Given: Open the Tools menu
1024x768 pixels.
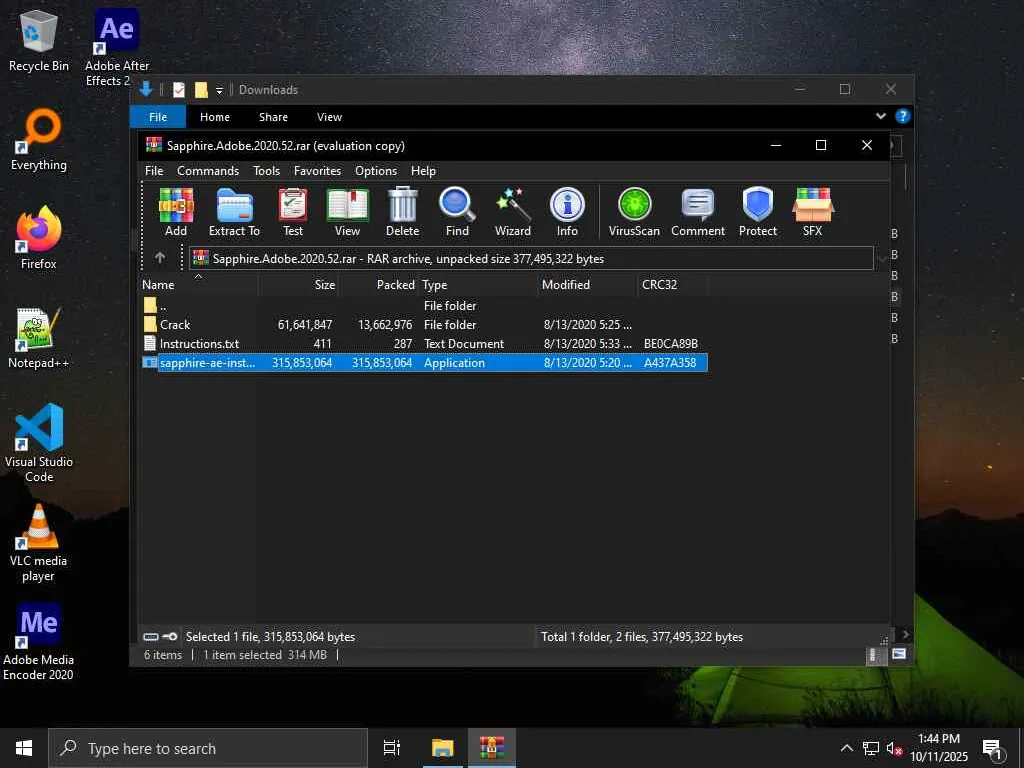Looking at the screenshot, I should pyautogui.click(x=266, y=170).
